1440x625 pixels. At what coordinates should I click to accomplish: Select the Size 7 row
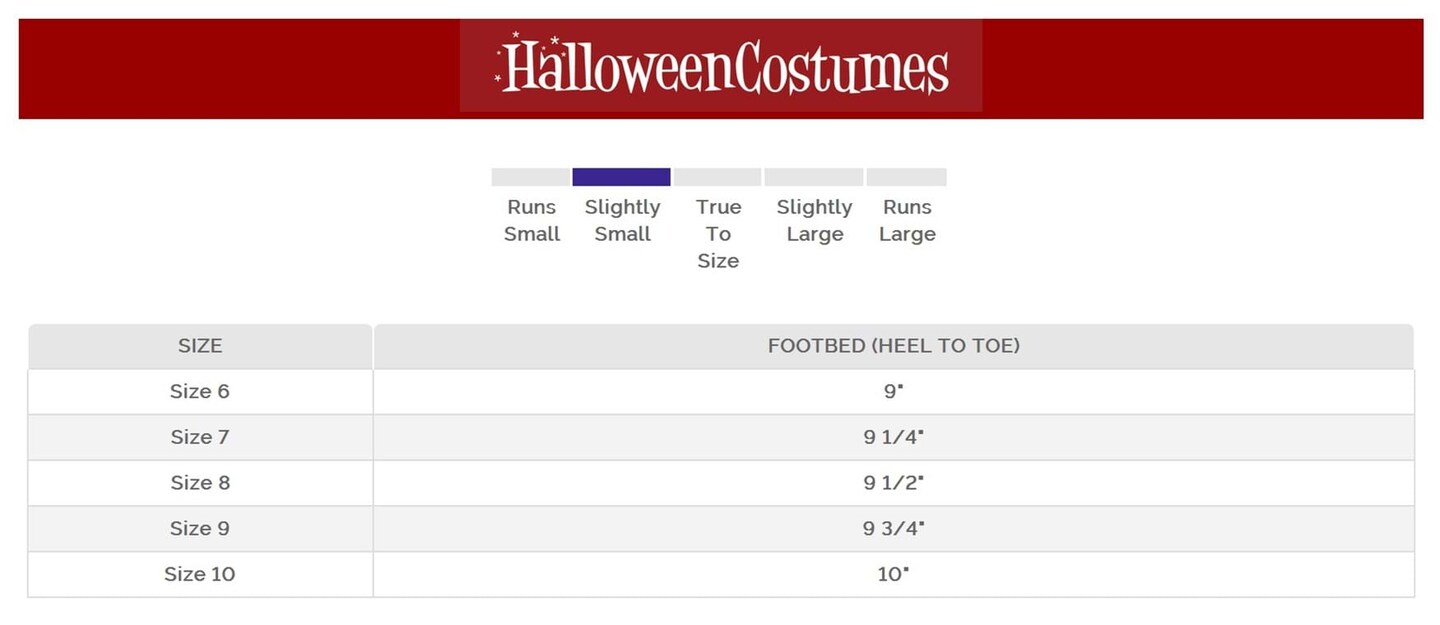(x=200, y=437)
